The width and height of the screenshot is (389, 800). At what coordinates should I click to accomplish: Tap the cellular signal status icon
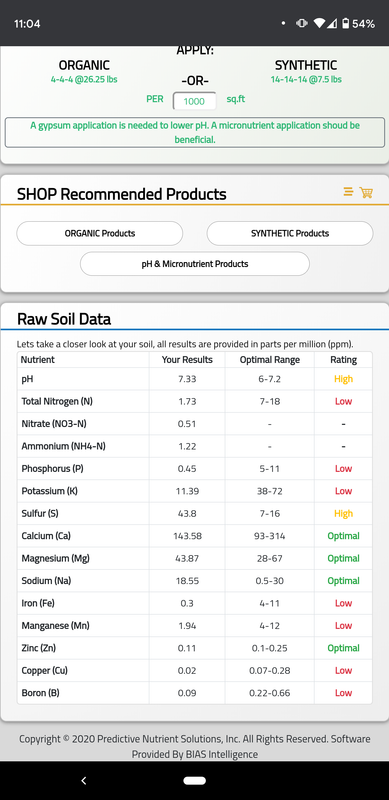pyautogui.click(x=332, y=23)
